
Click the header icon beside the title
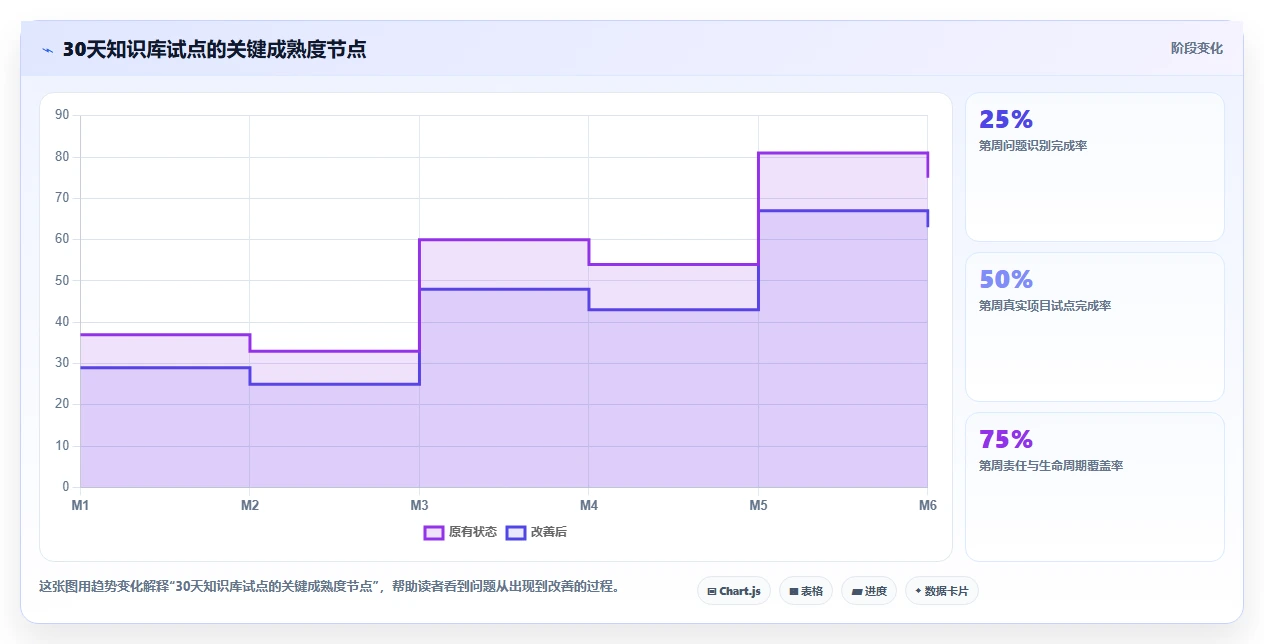(47, 50)
